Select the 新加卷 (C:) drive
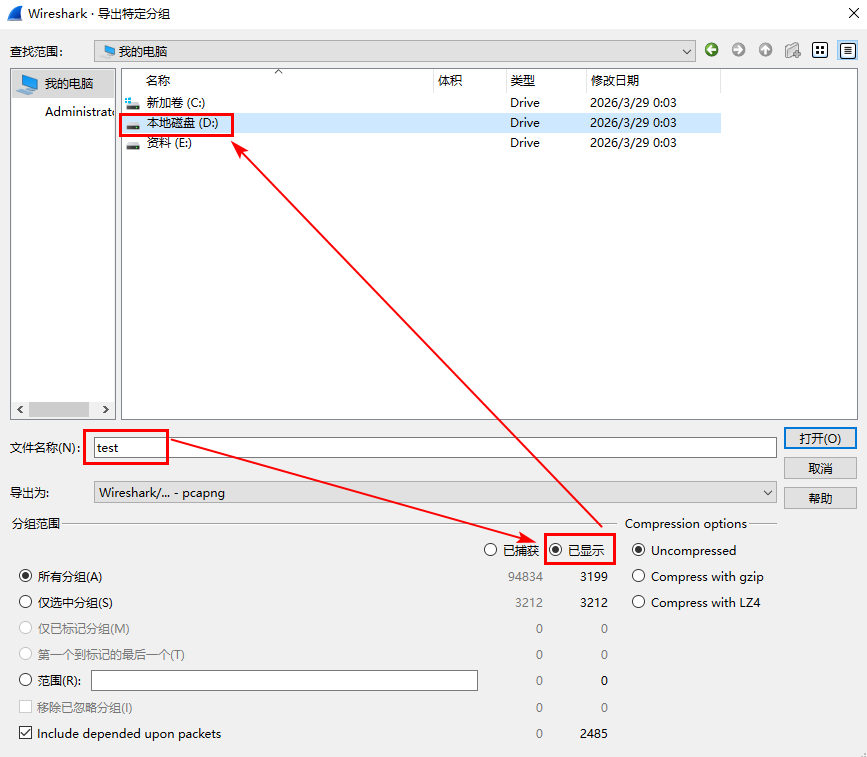The width and height of the screenshot is (867, 757). [175, 103]
